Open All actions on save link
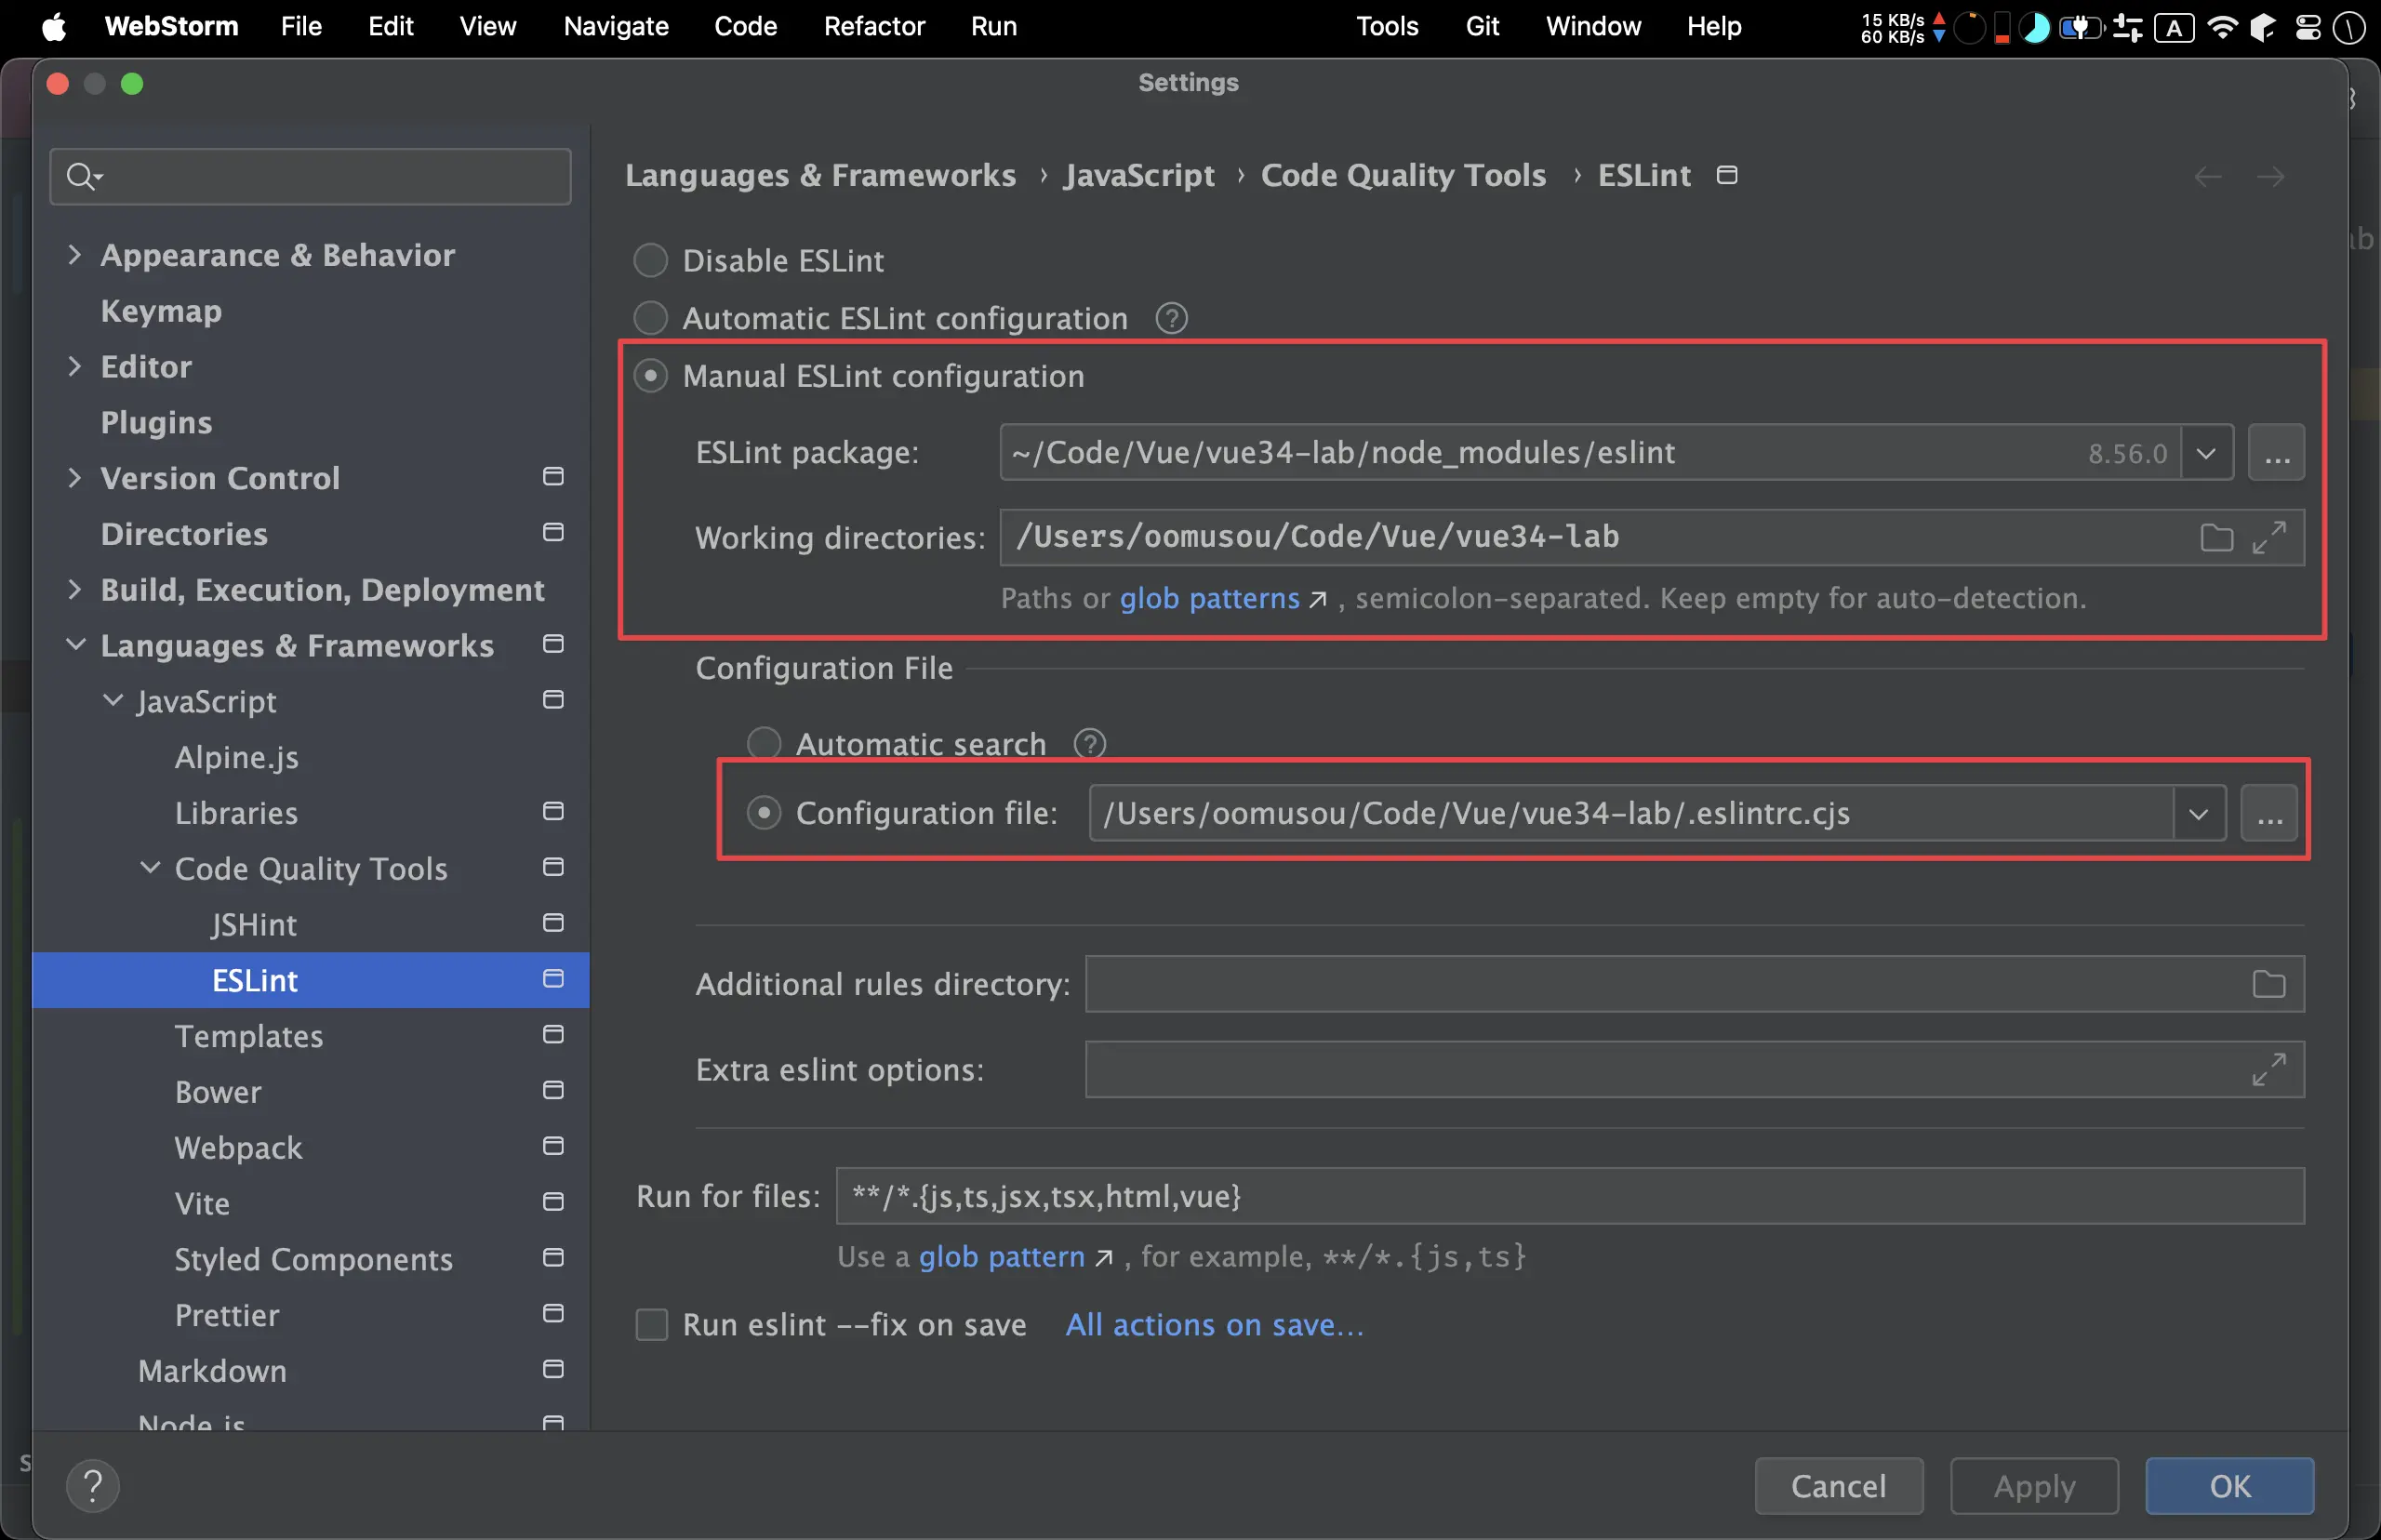 [x=1214, y=1326]
